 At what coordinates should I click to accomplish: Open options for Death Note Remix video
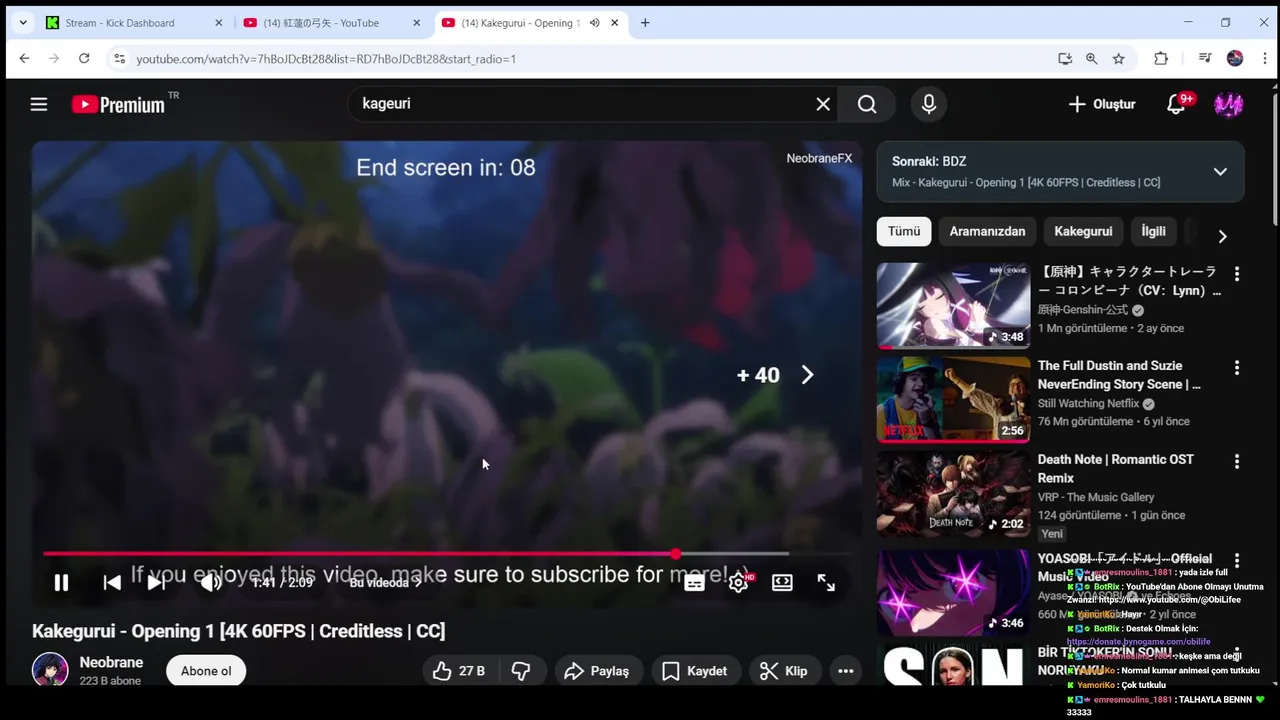(1237, 462)
